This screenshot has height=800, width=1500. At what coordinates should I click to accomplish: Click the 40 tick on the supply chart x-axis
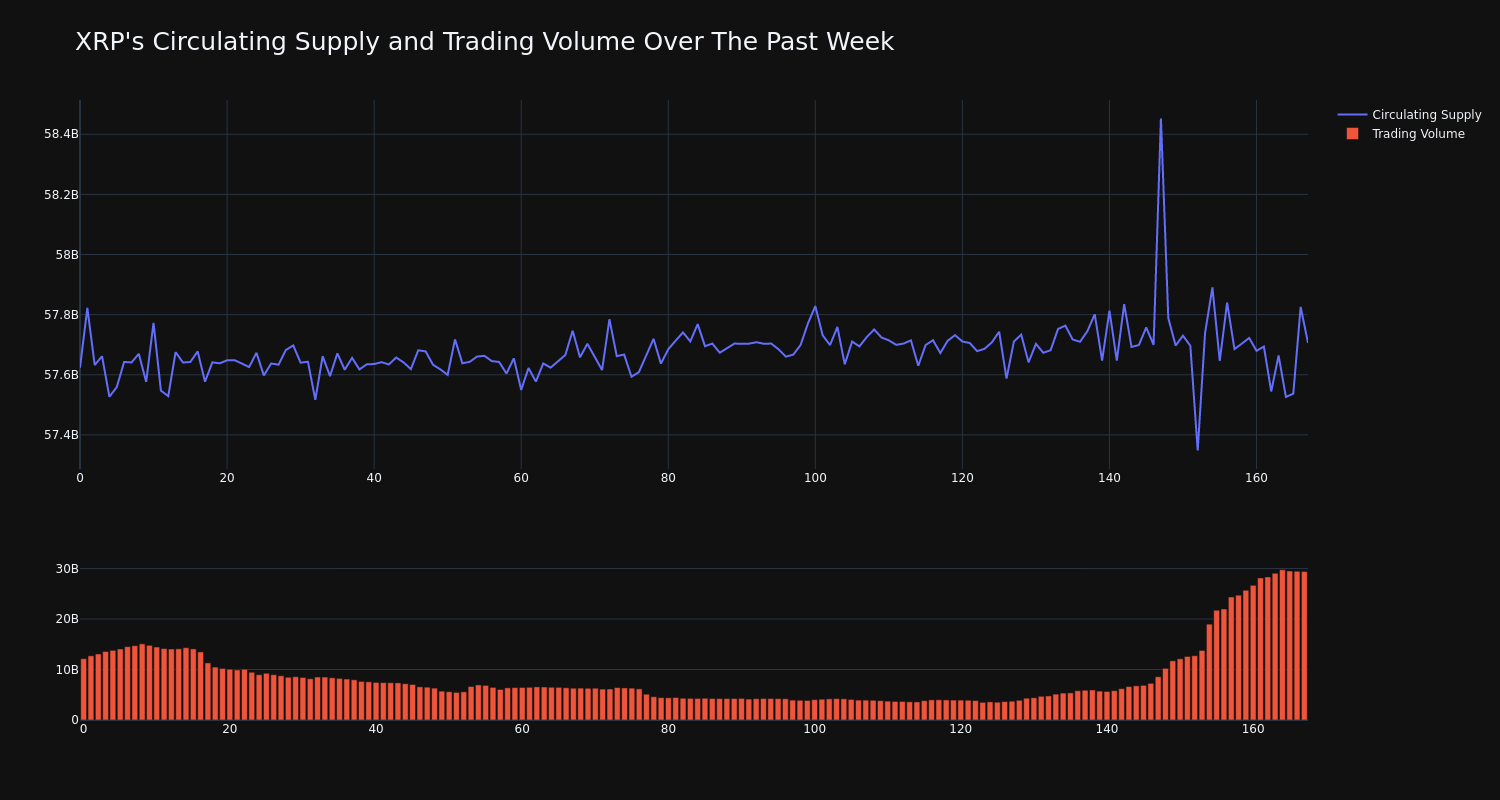pyautogui.click(x=374, y=478)
